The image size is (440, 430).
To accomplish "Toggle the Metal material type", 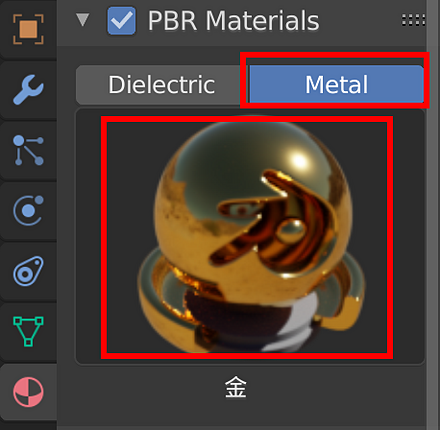I will point(336,84).
